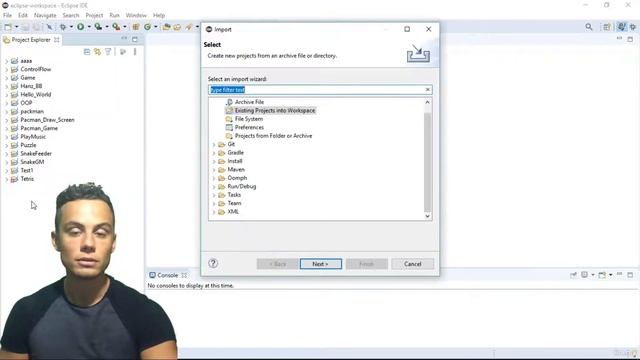Viewport: 640px width, 360px height.
Task: Expand the Tetris project in Project Explorer
Action: click(x=6, y=179)
